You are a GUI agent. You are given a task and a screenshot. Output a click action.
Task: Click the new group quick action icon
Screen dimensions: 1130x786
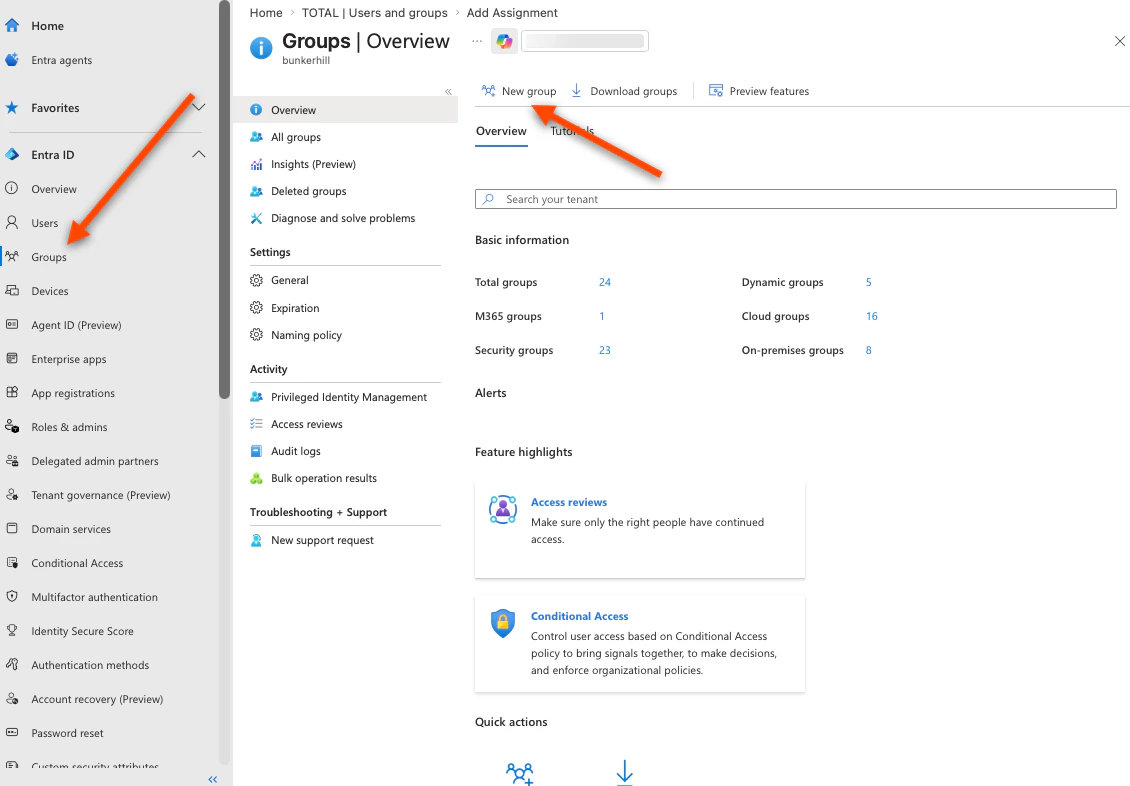(x=520, y=774)
